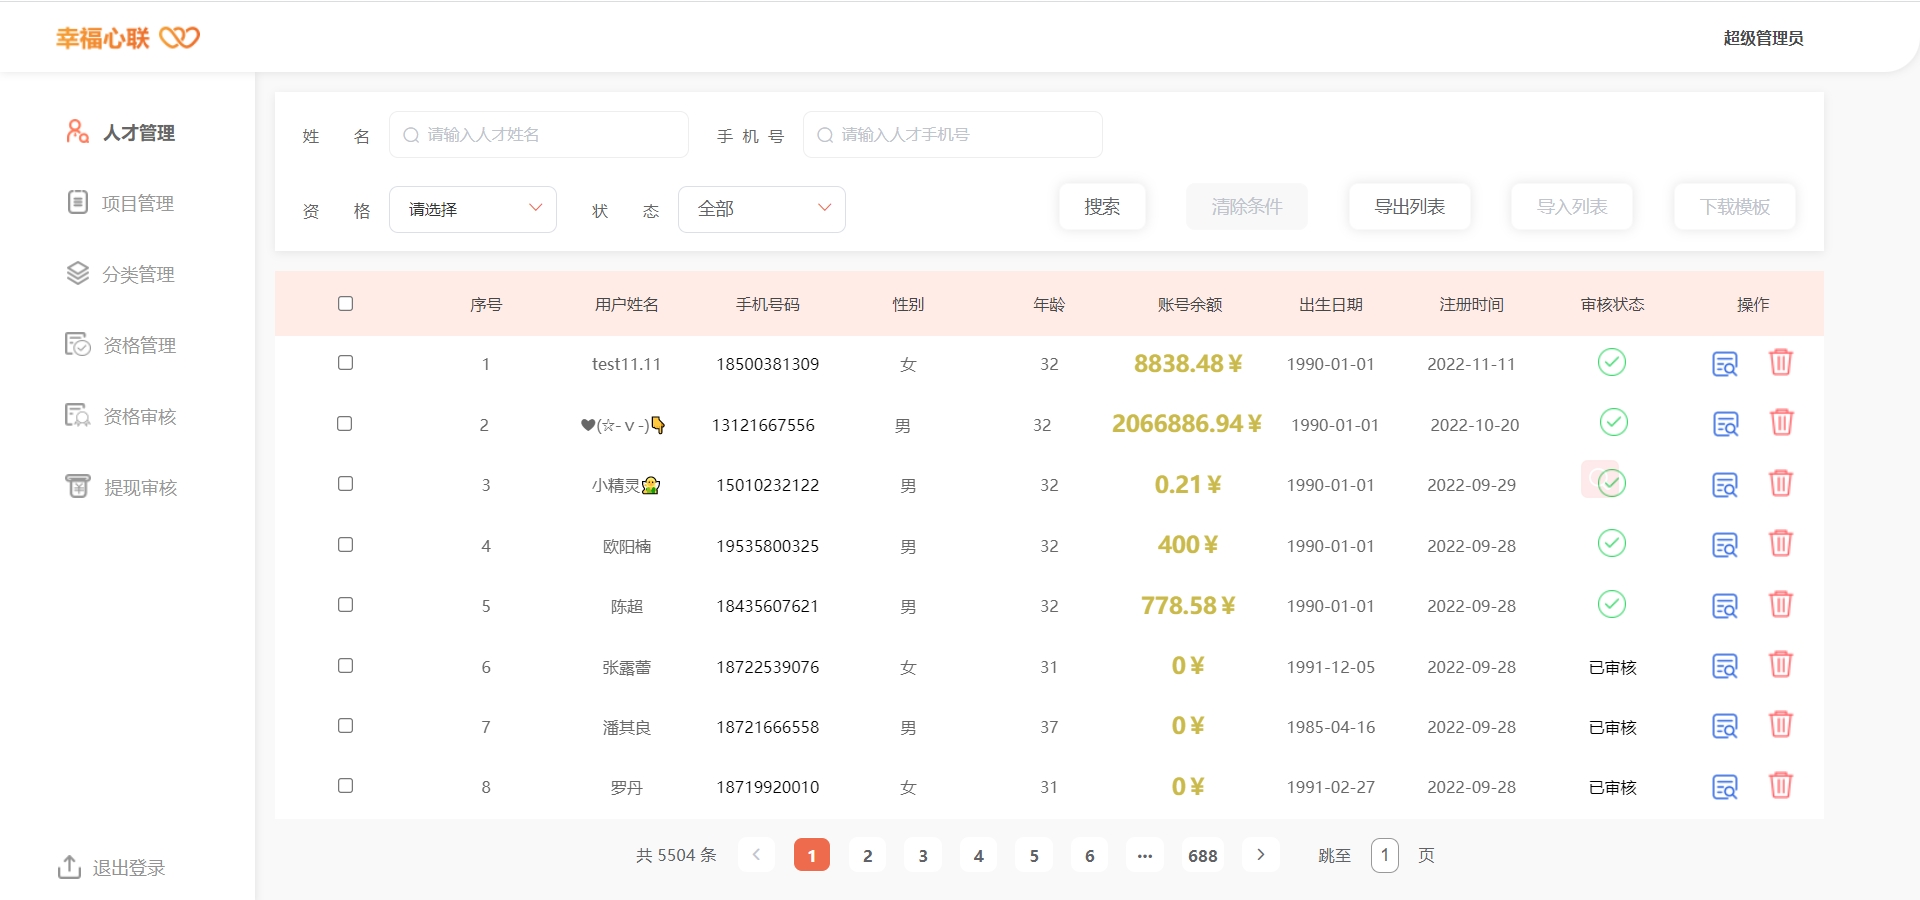Open 人才管理 in the sidebar
This screenshot has height=900, width=1920.
pyautogui.click(x=121, y=132)
